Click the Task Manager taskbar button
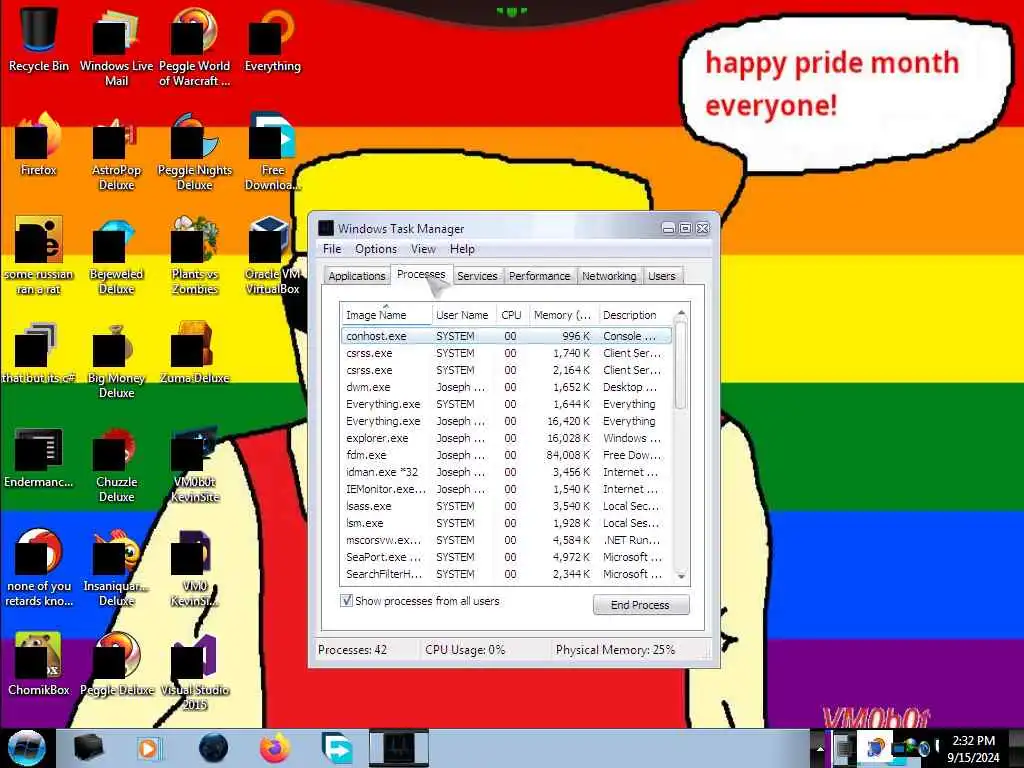 (x=399, y=748)
